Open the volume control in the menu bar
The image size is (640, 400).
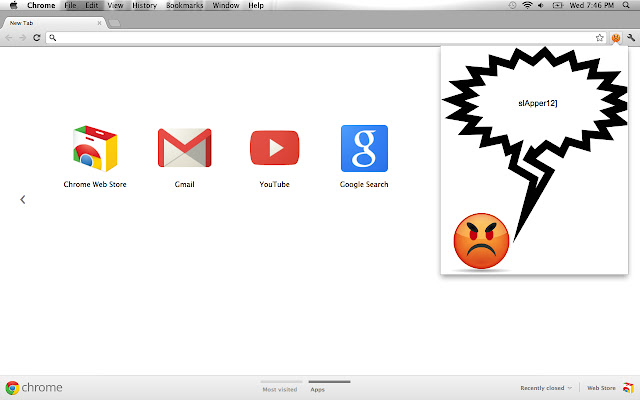(541, 5)
